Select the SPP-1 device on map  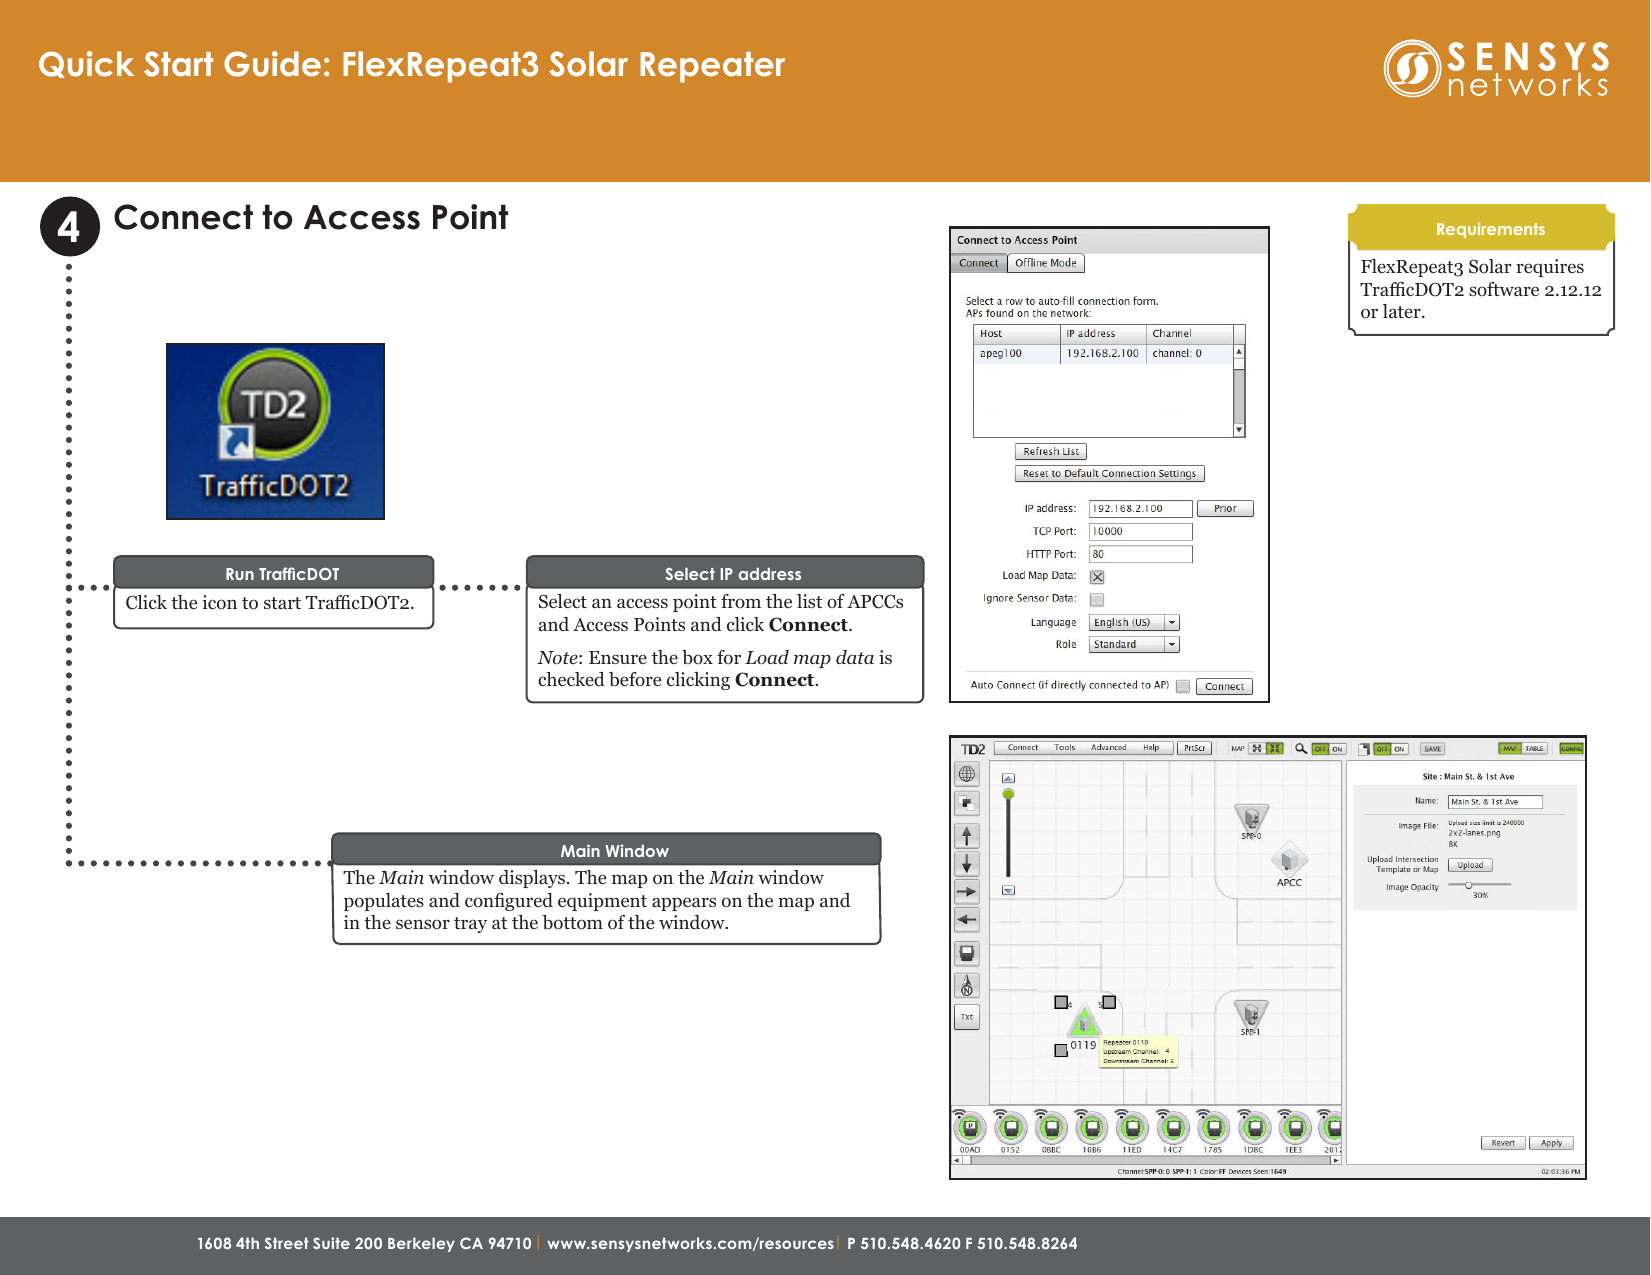coord(1250,1017)
